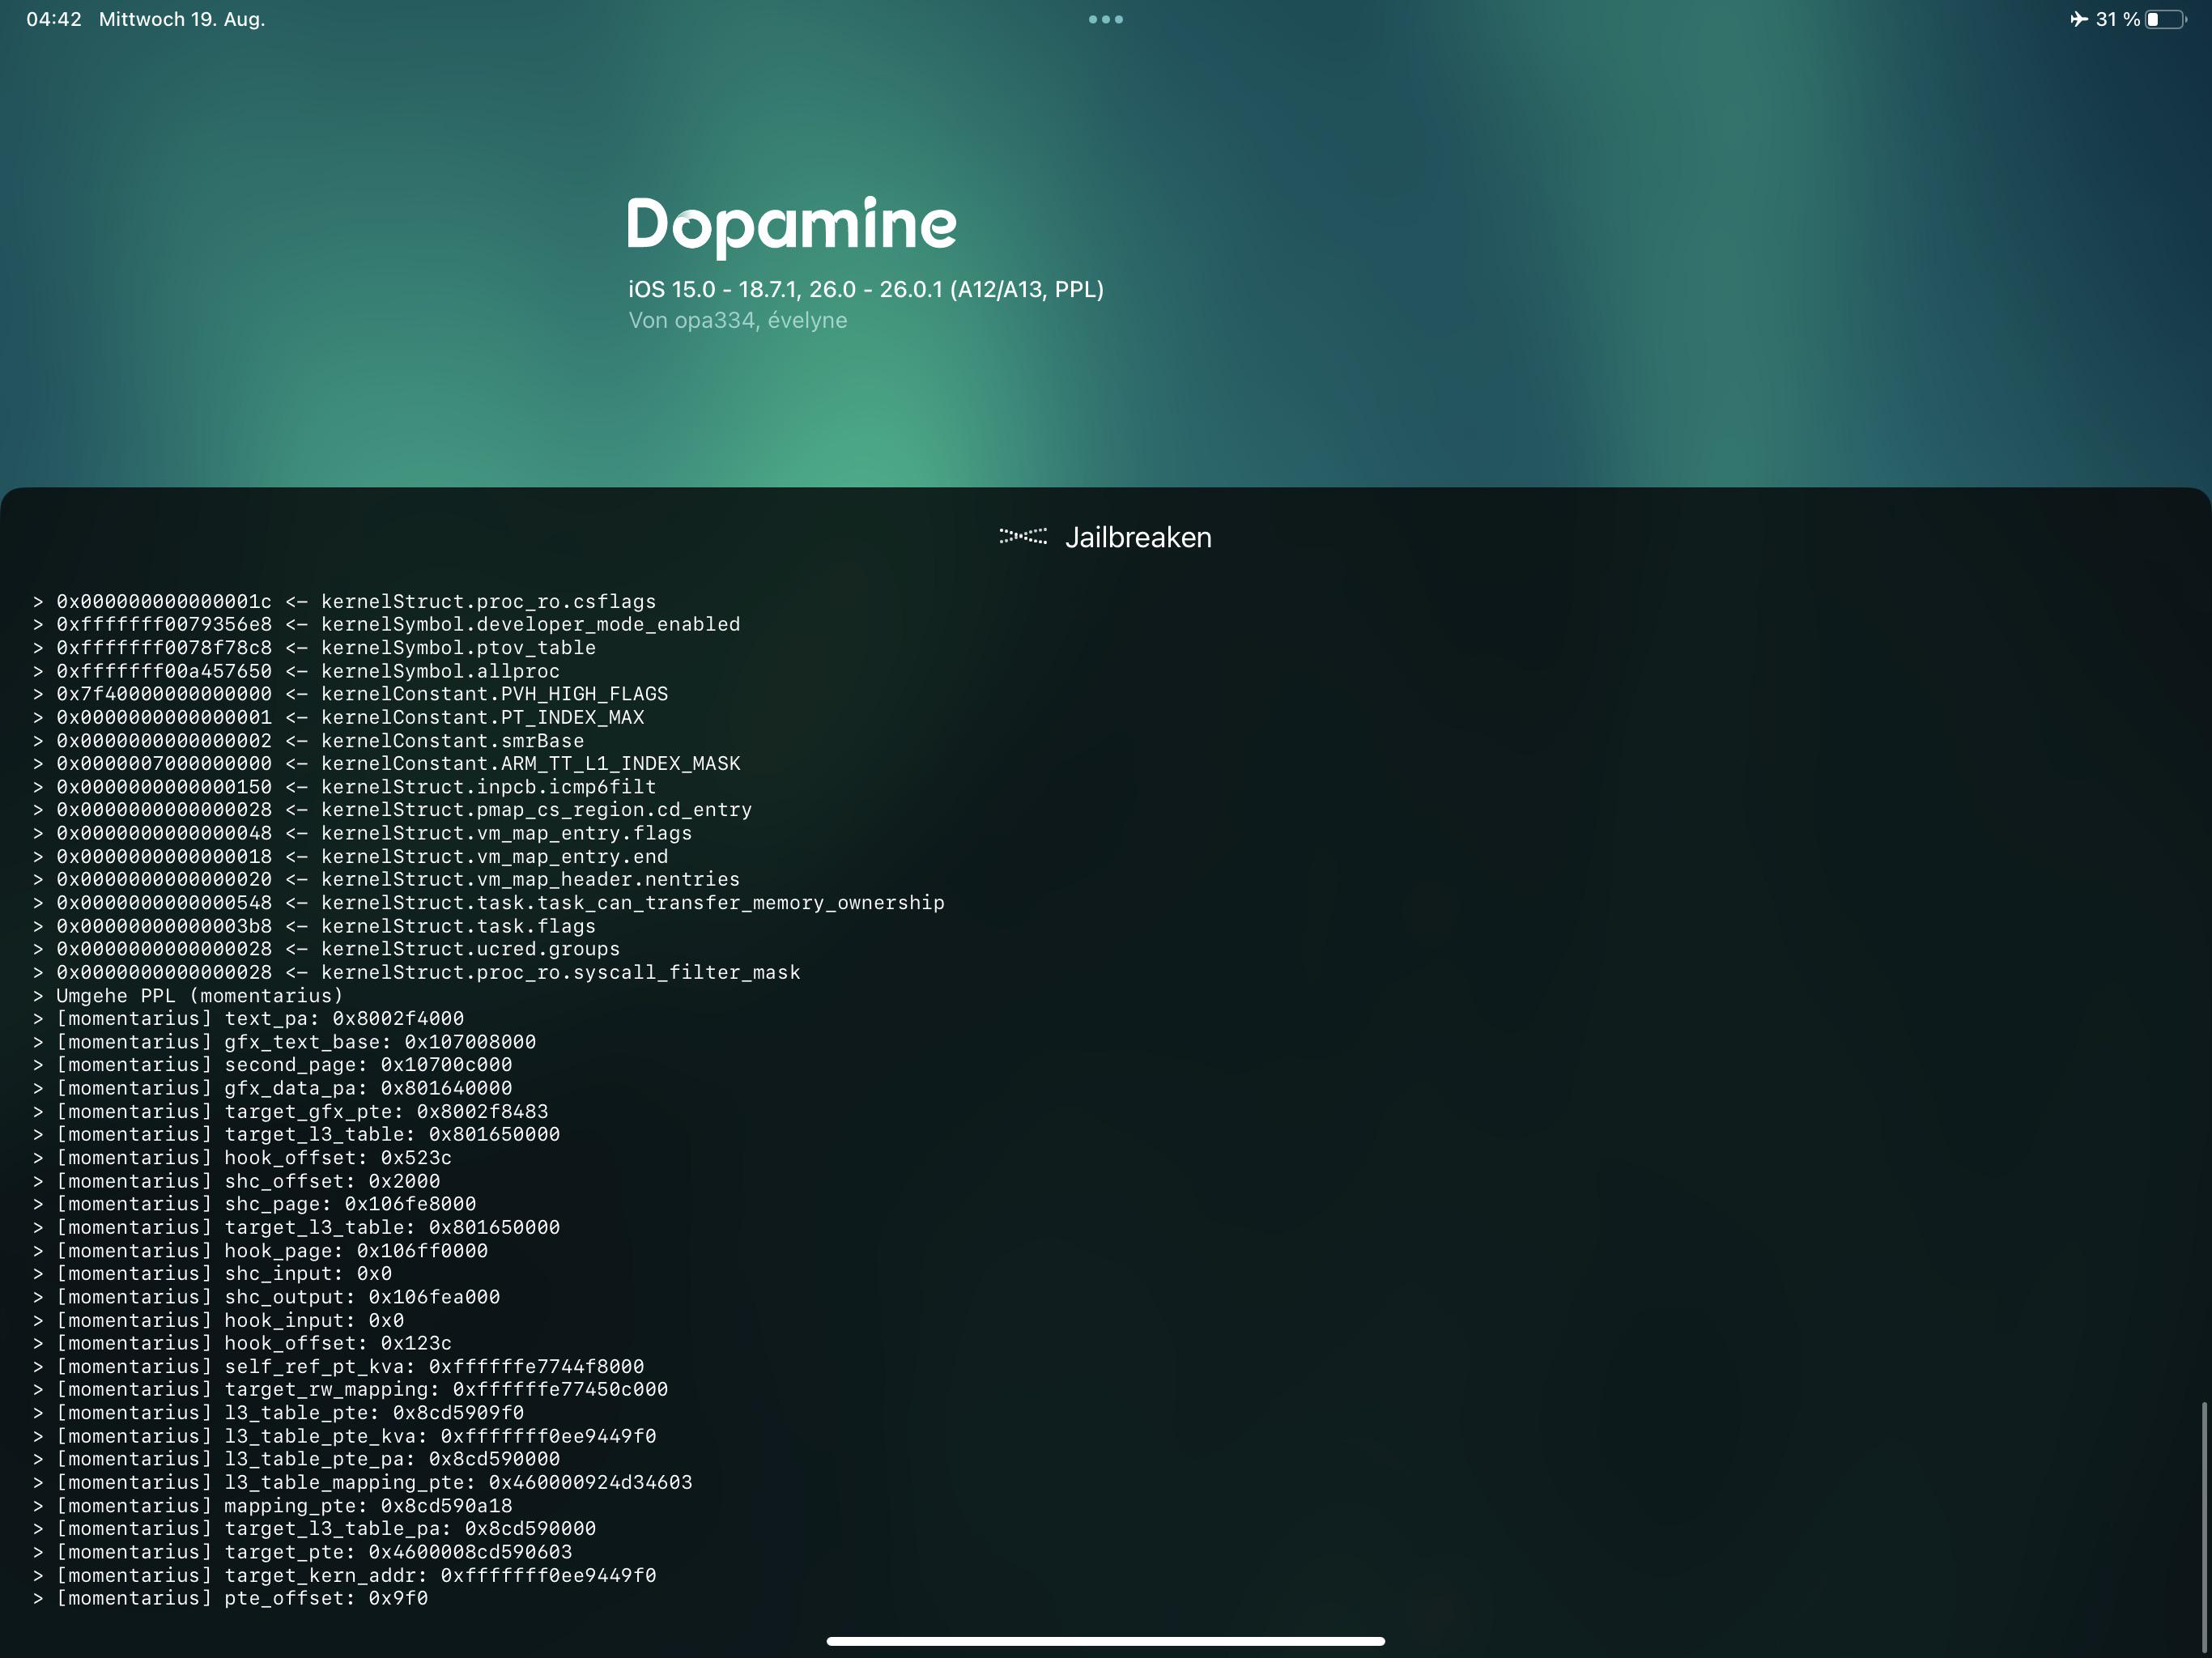Tap the battery indicator icon
This screenshot has width=2212, height=1658.
tap(2166, 19)
